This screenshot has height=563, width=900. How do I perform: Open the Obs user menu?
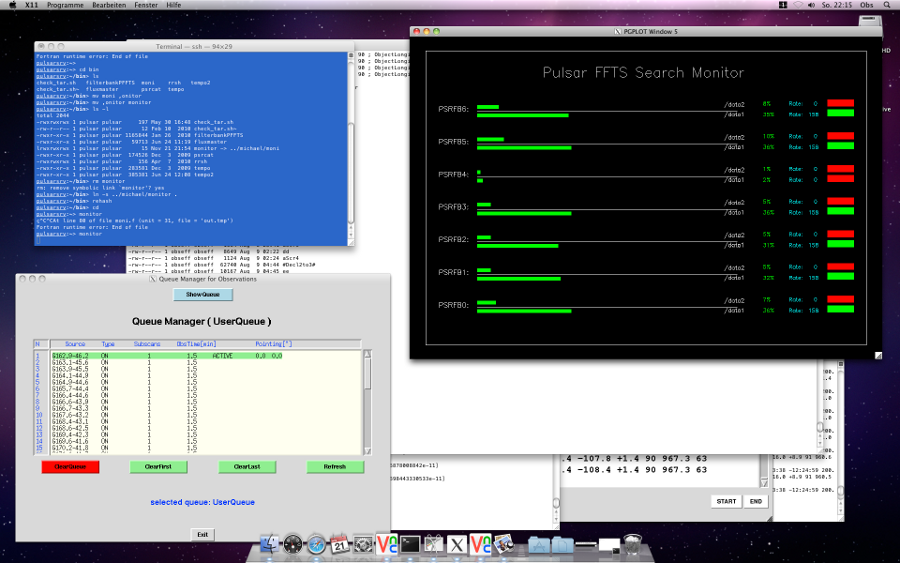(x=866, y=5)
